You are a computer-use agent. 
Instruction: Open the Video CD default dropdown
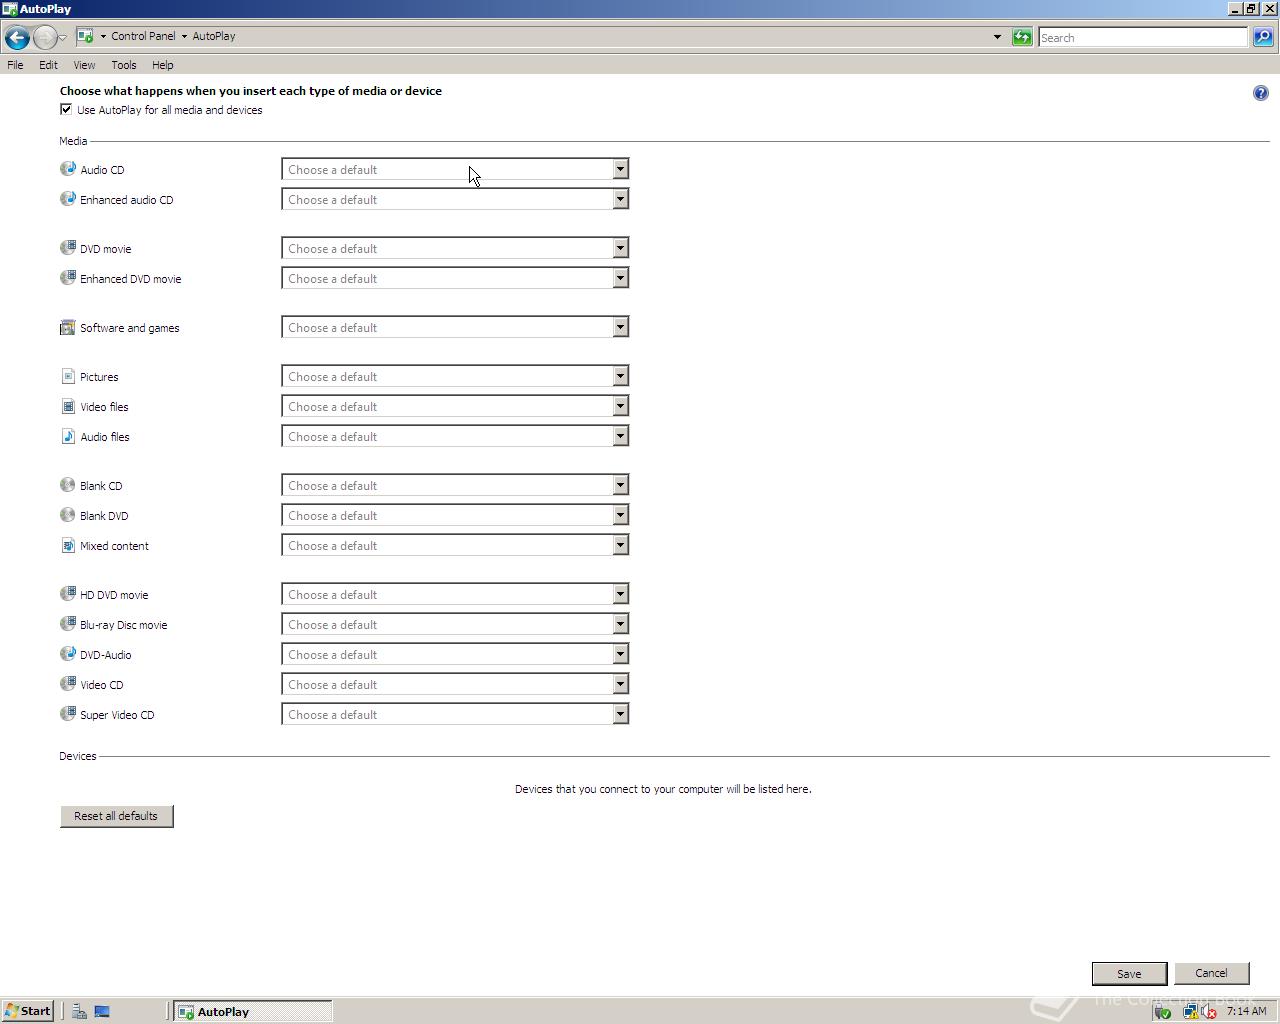[455, 684]
